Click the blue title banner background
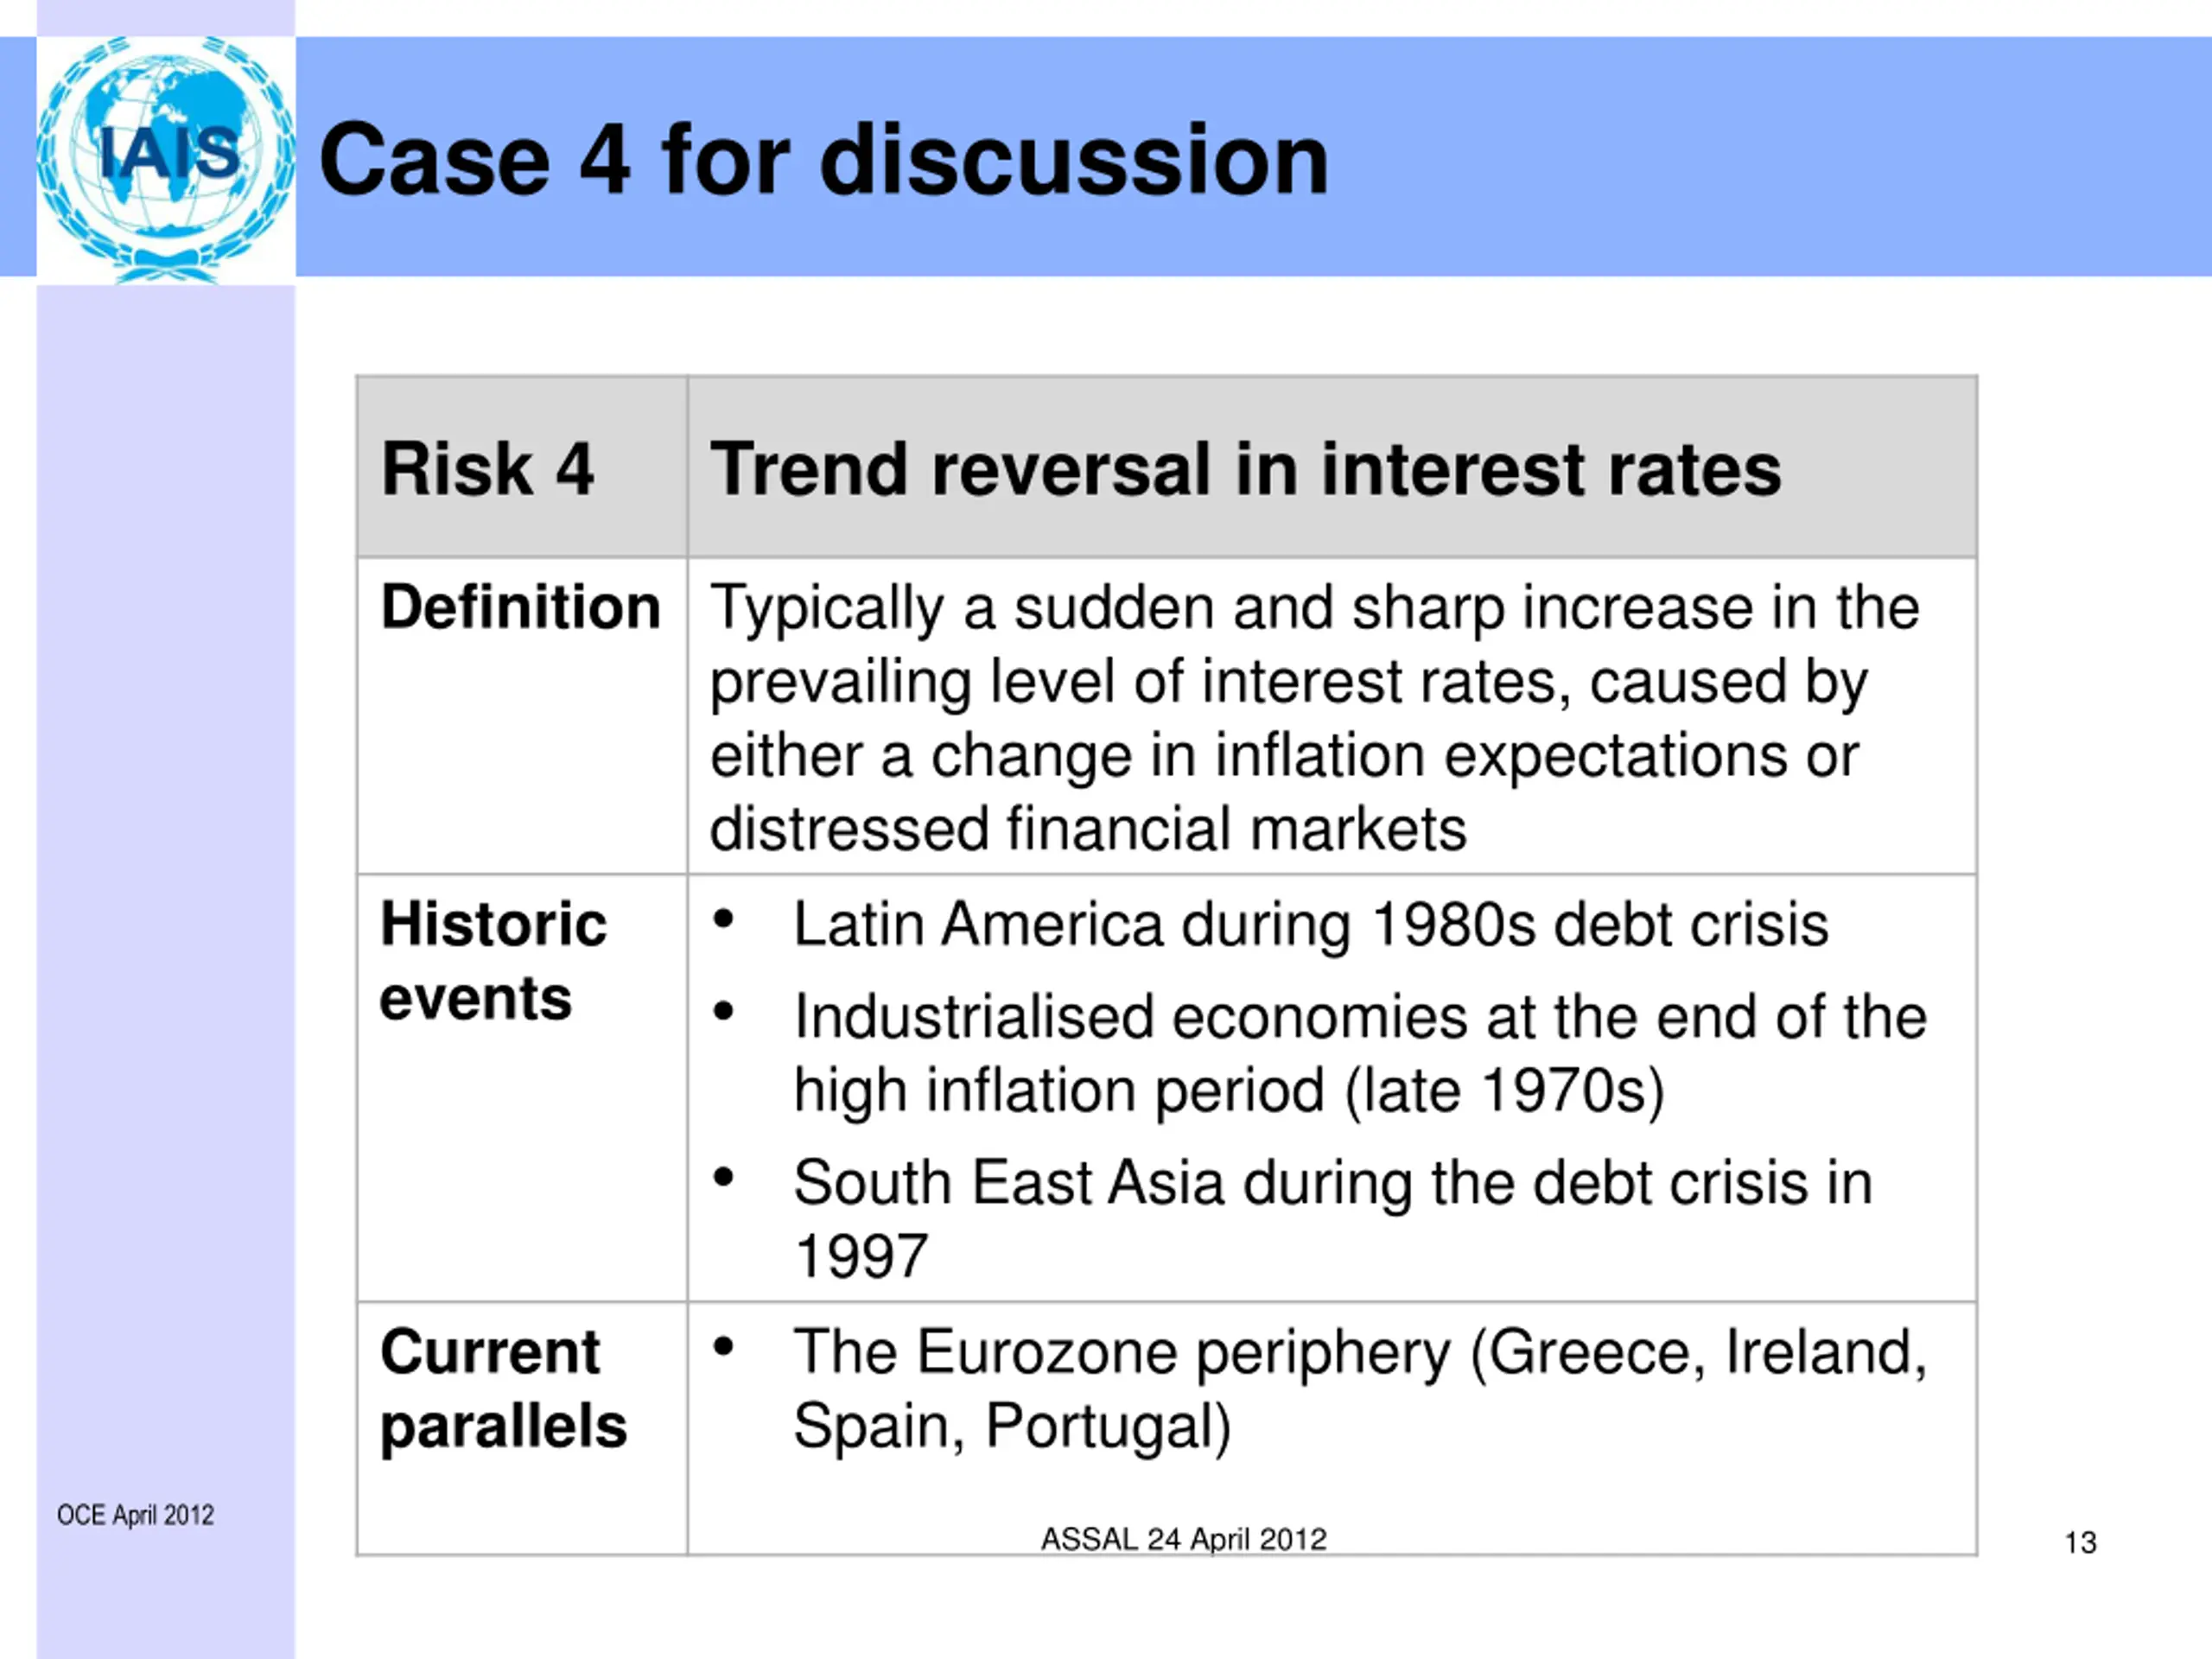This screenshot has width=2212, height=1659. coord(1760,157)
